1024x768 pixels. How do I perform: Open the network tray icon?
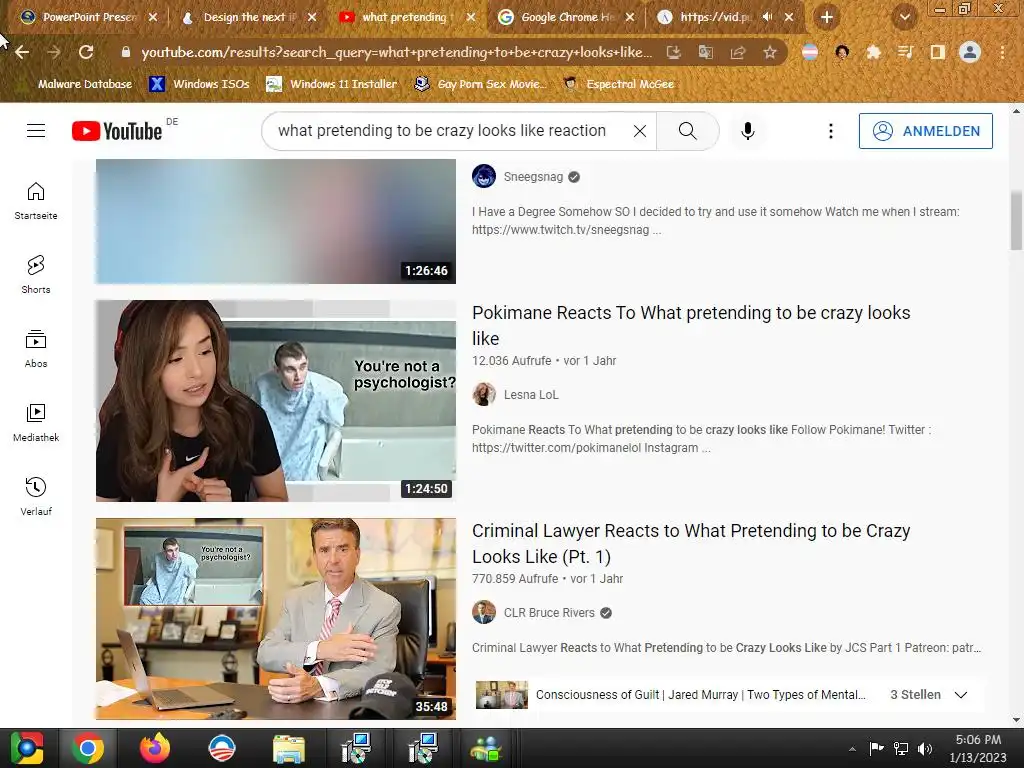(x=901, y=749)
